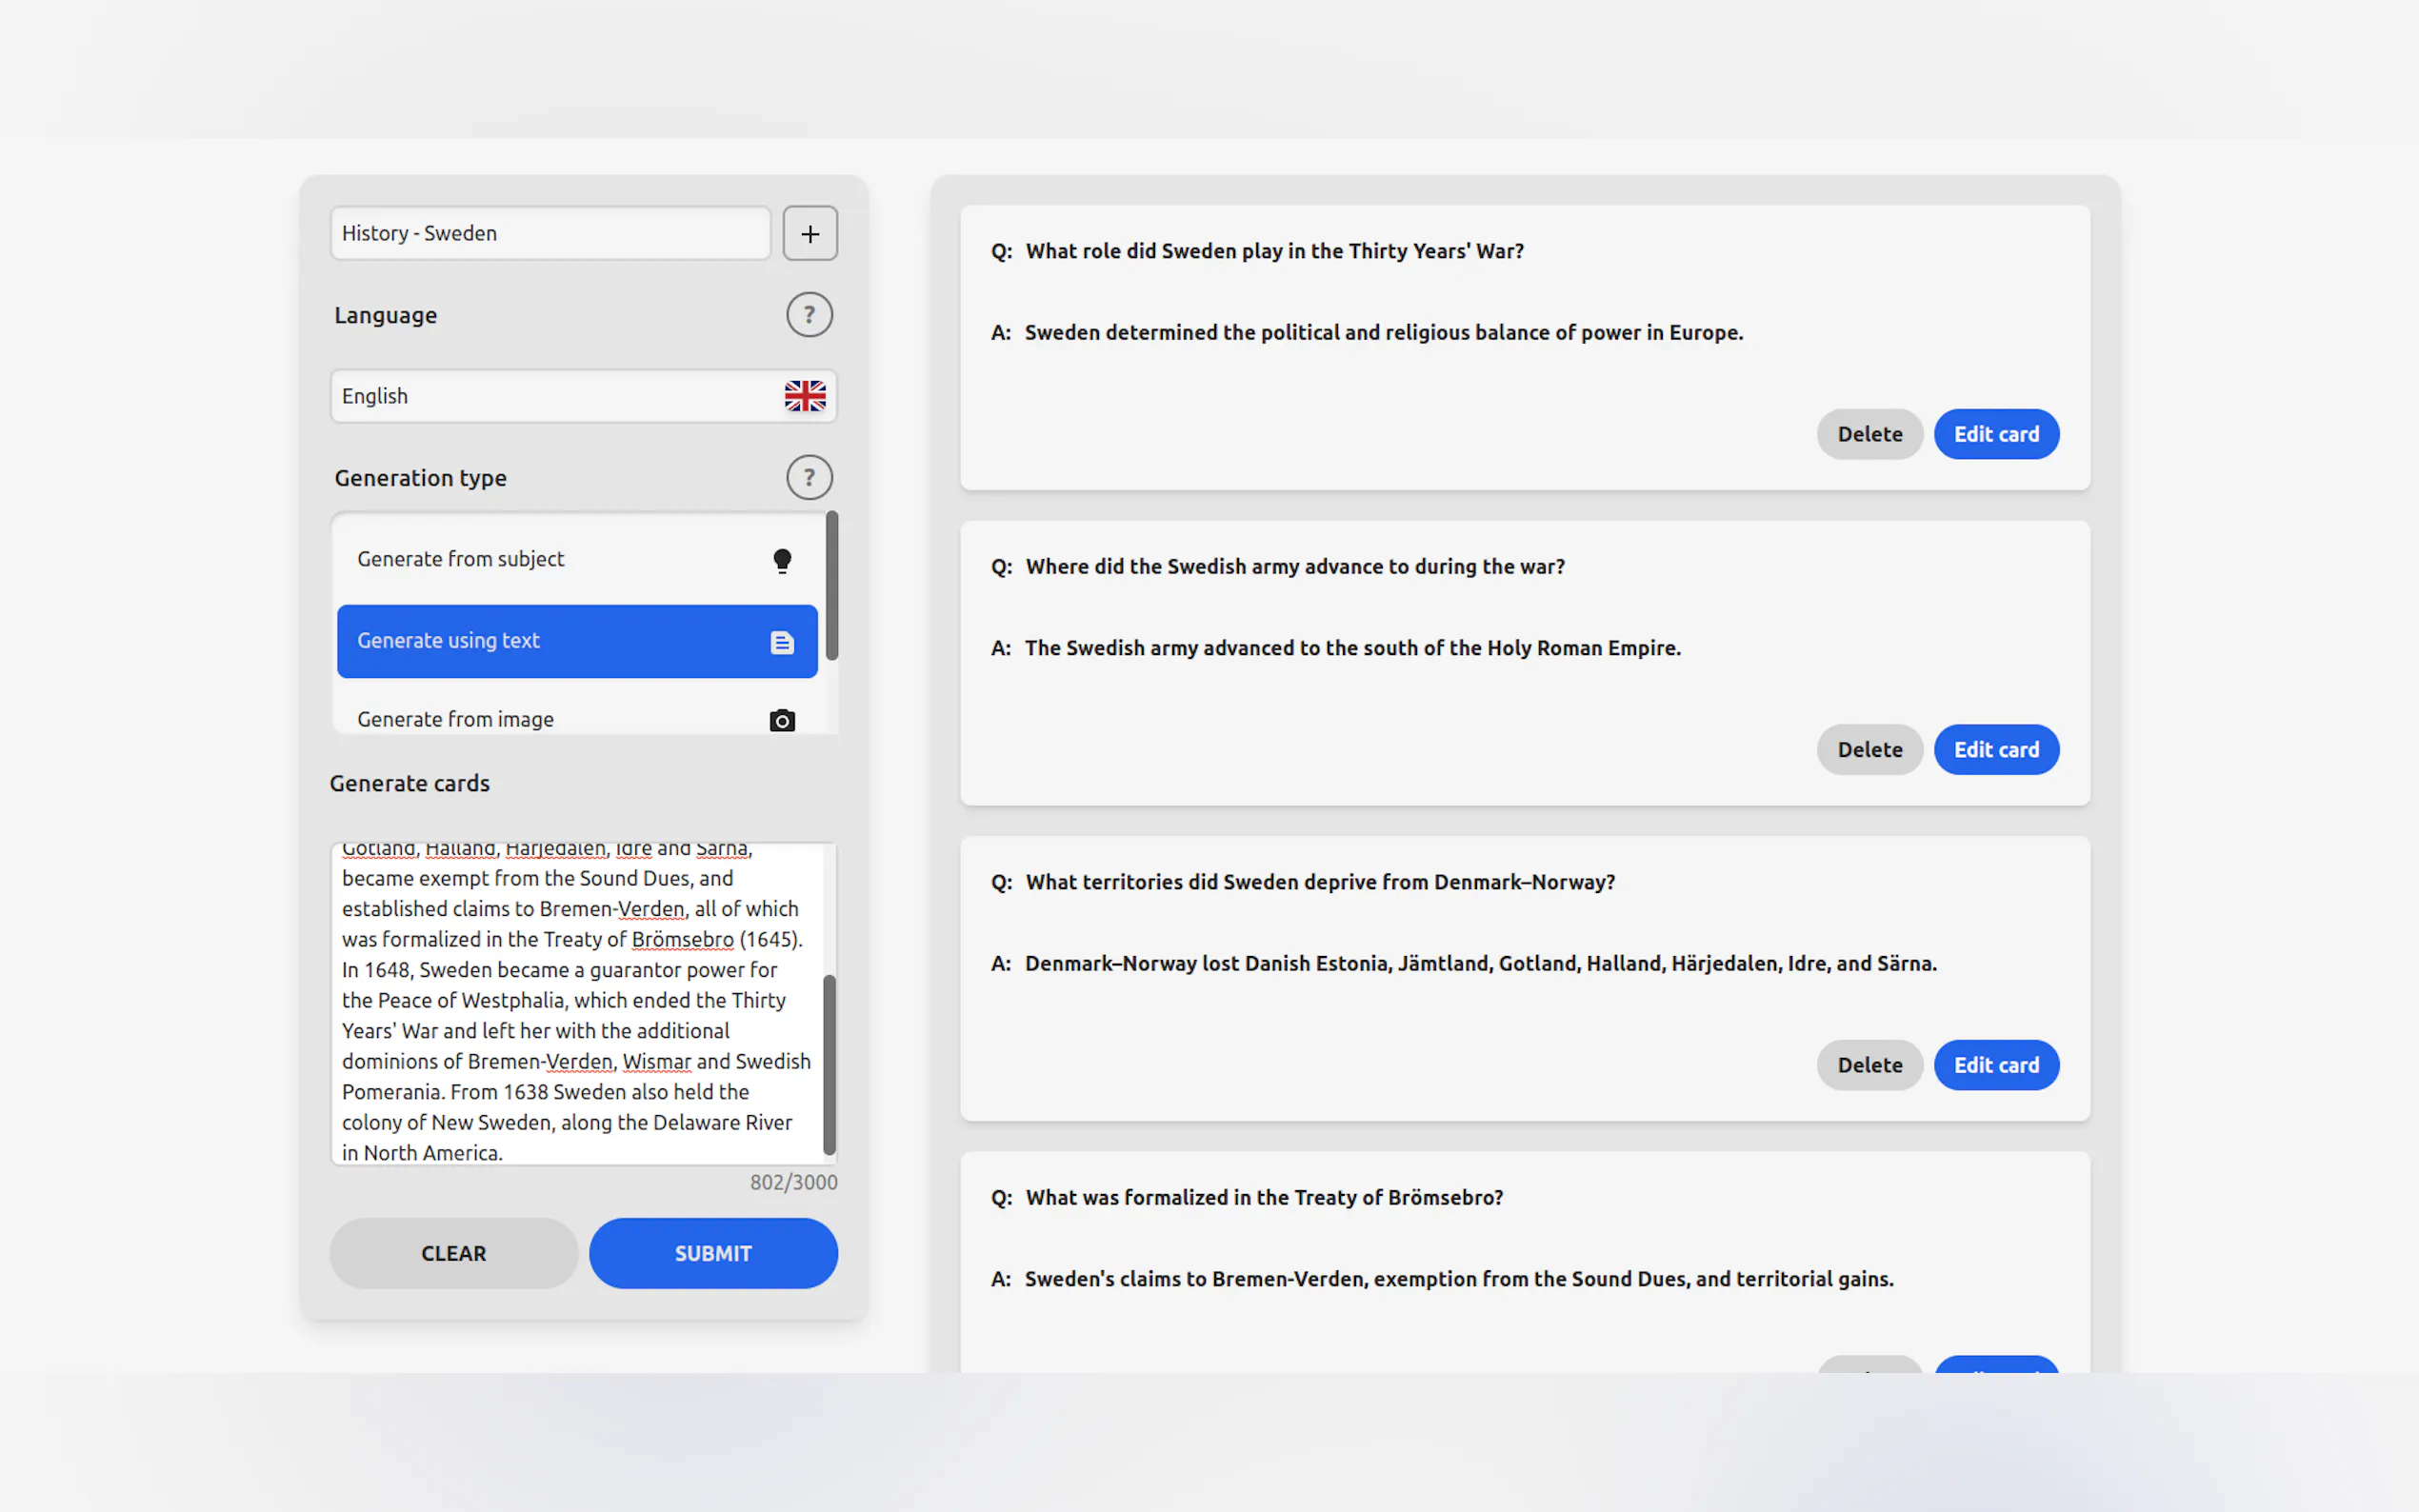Delete the Thirty Years' War card
Screen dimensions: 2419x1512
1868,434
